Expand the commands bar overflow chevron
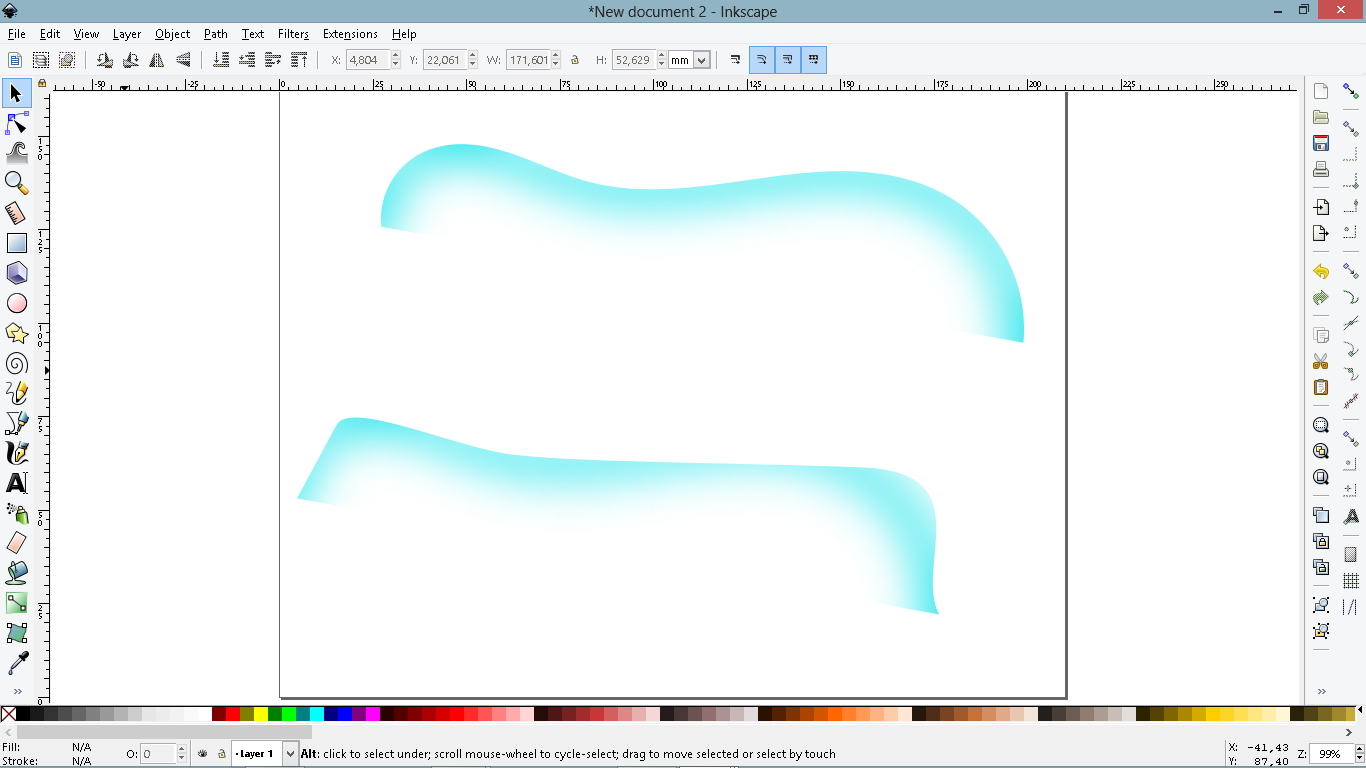1366x768 pixels. click(x=1321, y=691)
